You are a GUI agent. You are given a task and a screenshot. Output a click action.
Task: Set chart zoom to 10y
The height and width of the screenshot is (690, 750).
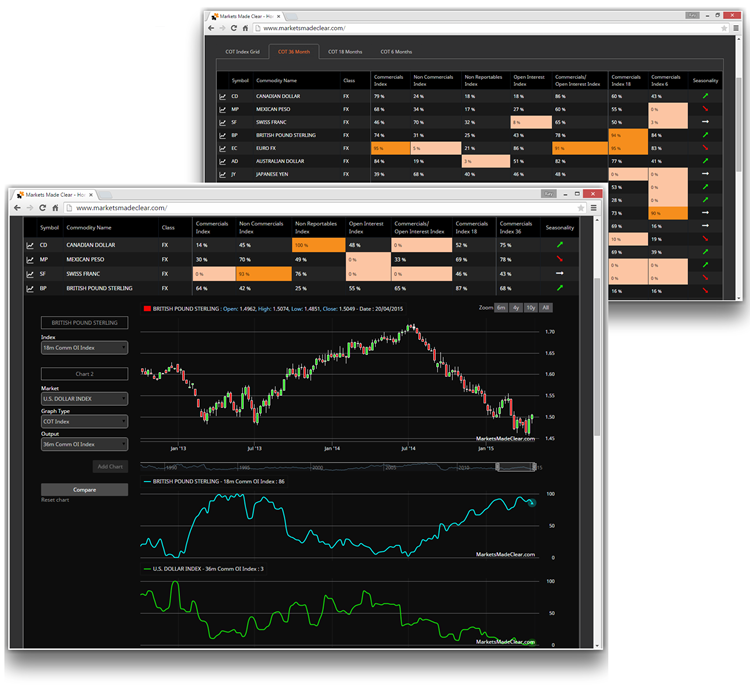tap(530, 308)
